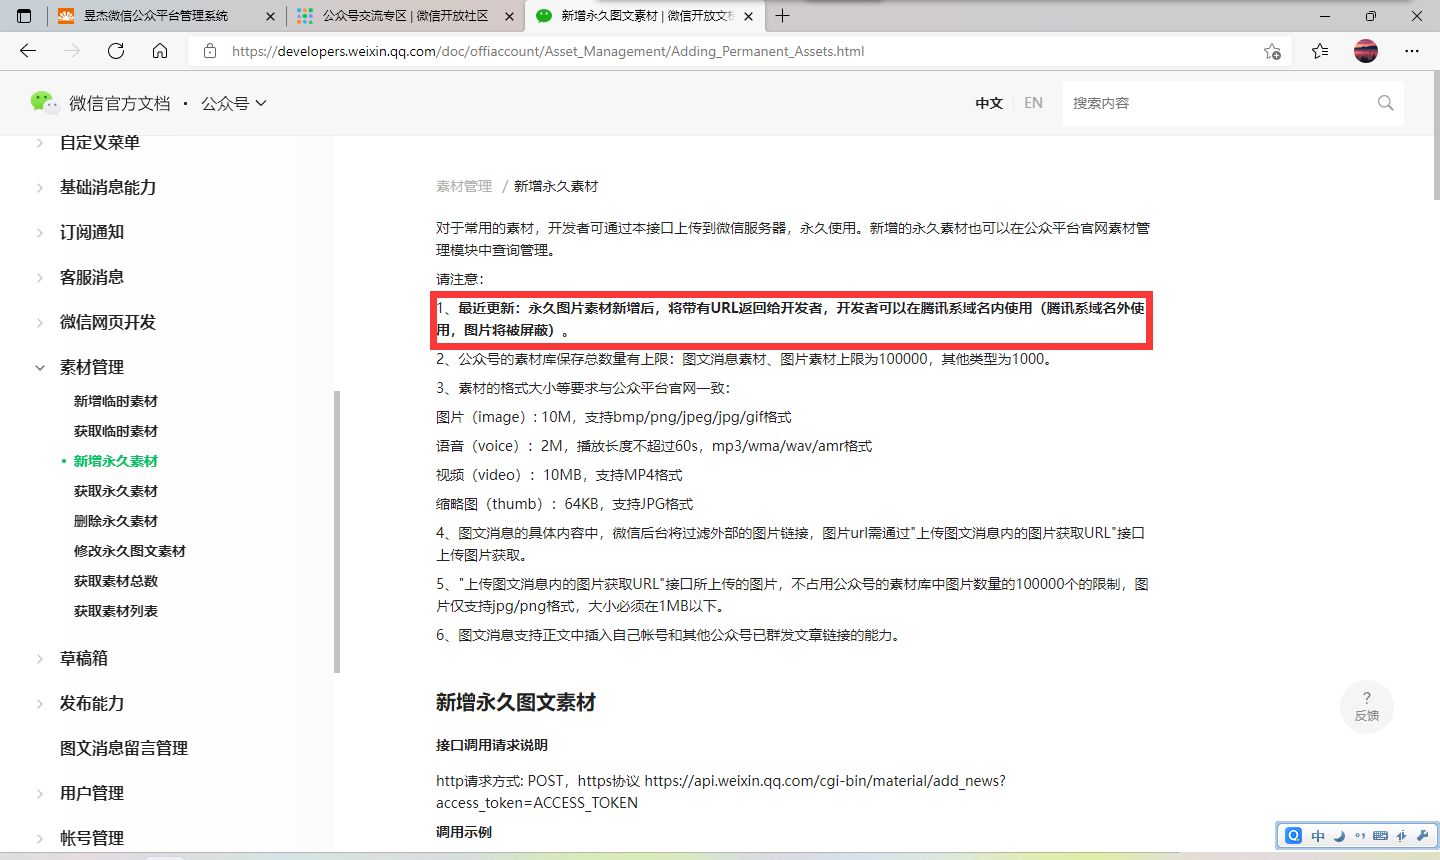Click the 调用示例 subheading
Screen dimensions: 1440x860
click(464, 832)
